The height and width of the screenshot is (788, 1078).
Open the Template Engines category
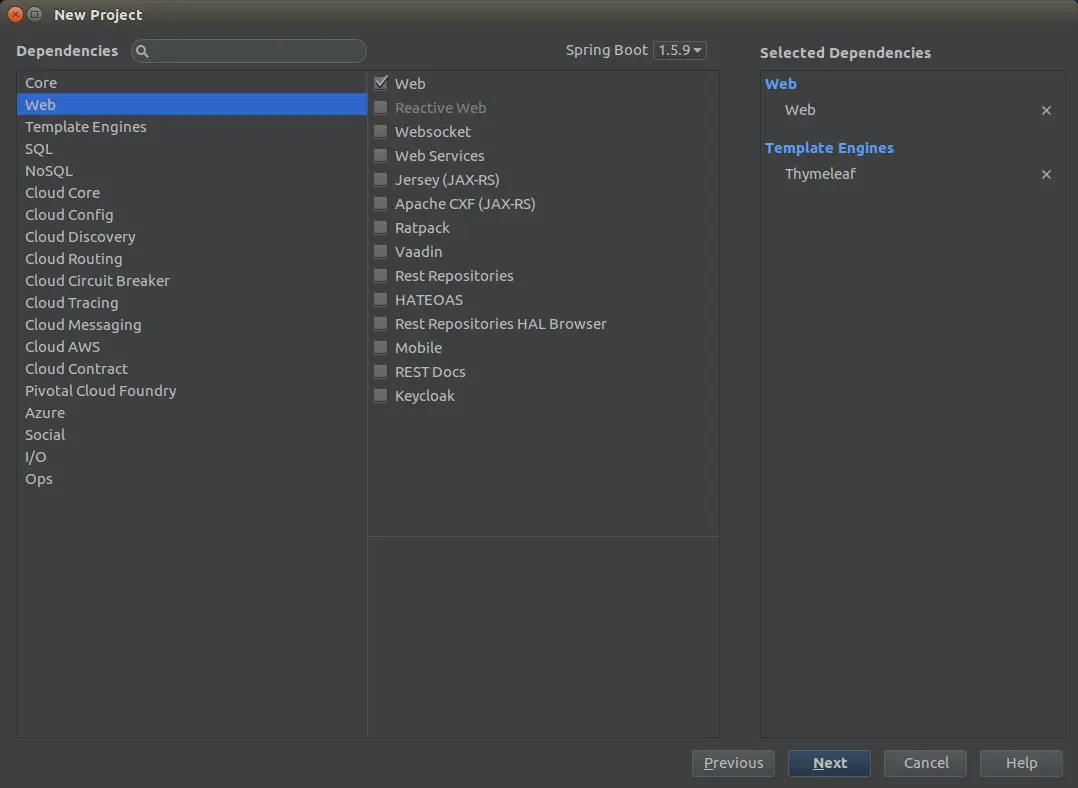point(192,127)
